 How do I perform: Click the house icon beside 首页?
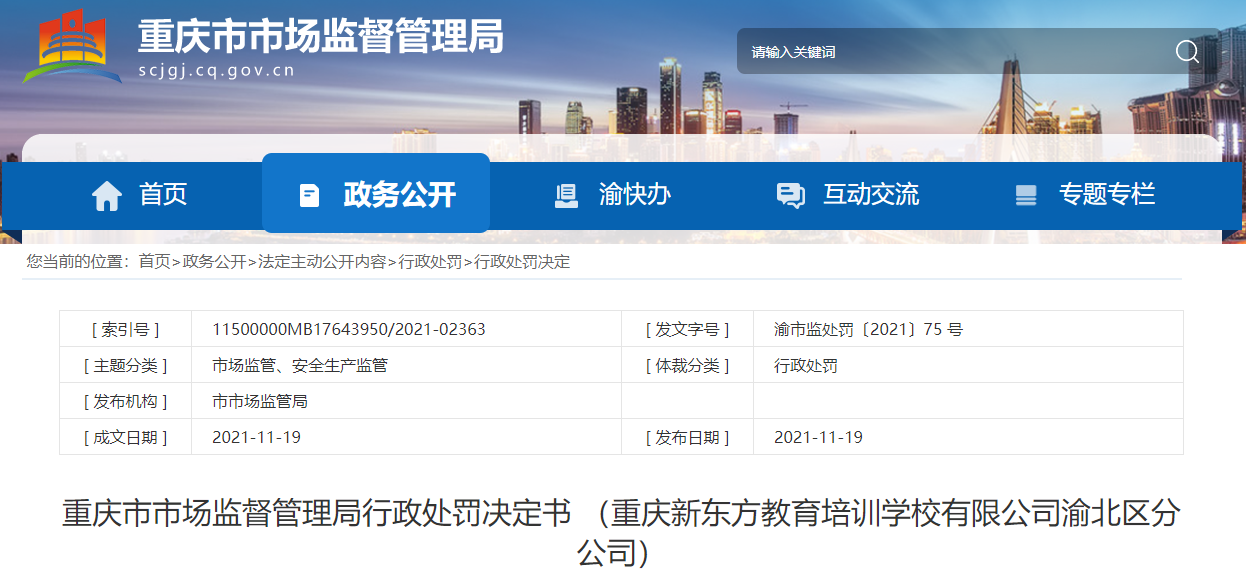[107, 195]
